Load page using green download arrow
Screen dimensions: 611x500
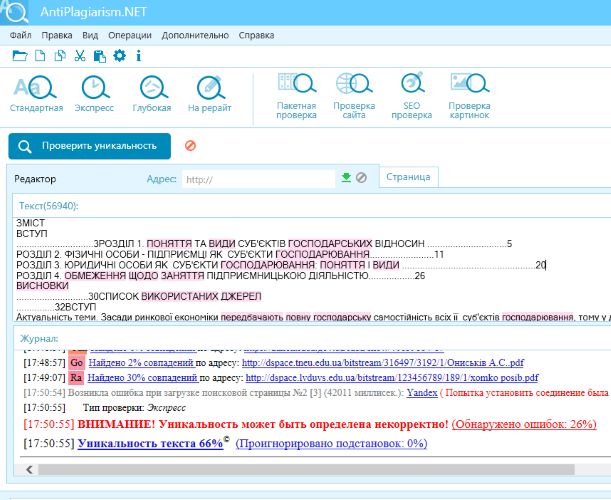[x=346, y=178]
